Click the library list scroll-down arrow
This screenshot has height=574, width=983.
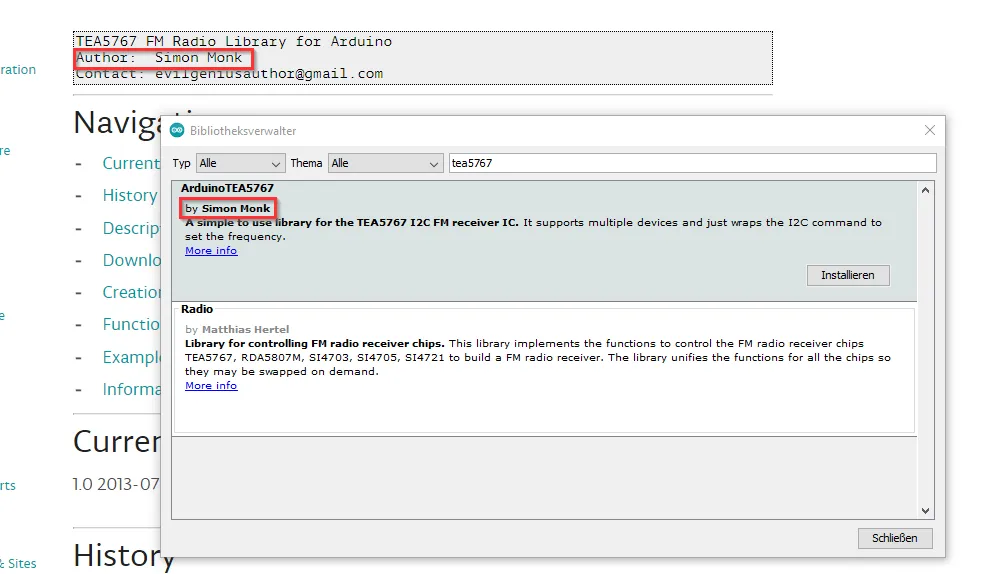click(x=926, y=510)
